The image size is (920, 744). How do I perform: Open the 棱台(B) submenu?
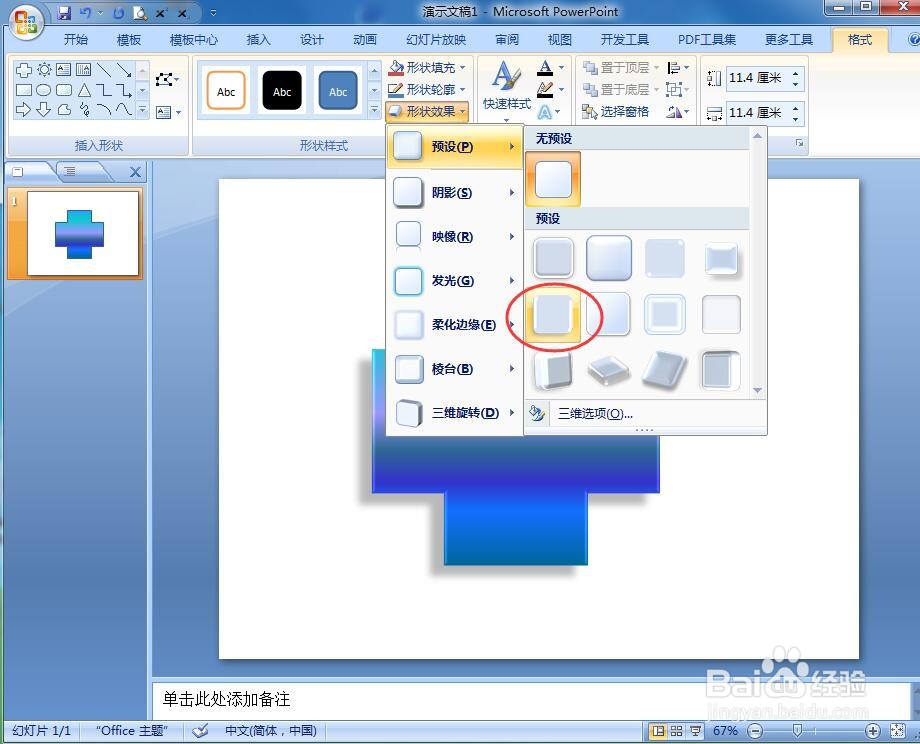pyautogui.click(x=455, y=368)
